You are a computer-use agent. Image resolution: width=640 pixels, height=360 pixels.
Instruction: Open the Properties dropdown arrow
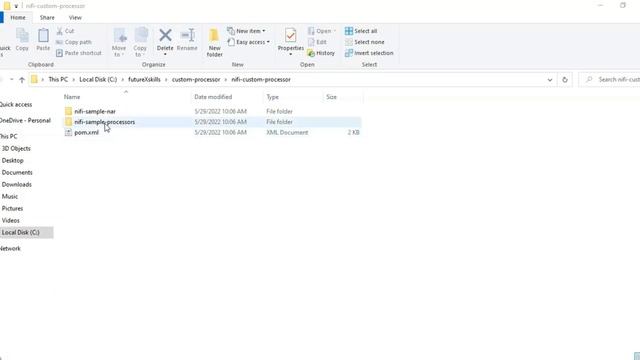tap(291, 55)
